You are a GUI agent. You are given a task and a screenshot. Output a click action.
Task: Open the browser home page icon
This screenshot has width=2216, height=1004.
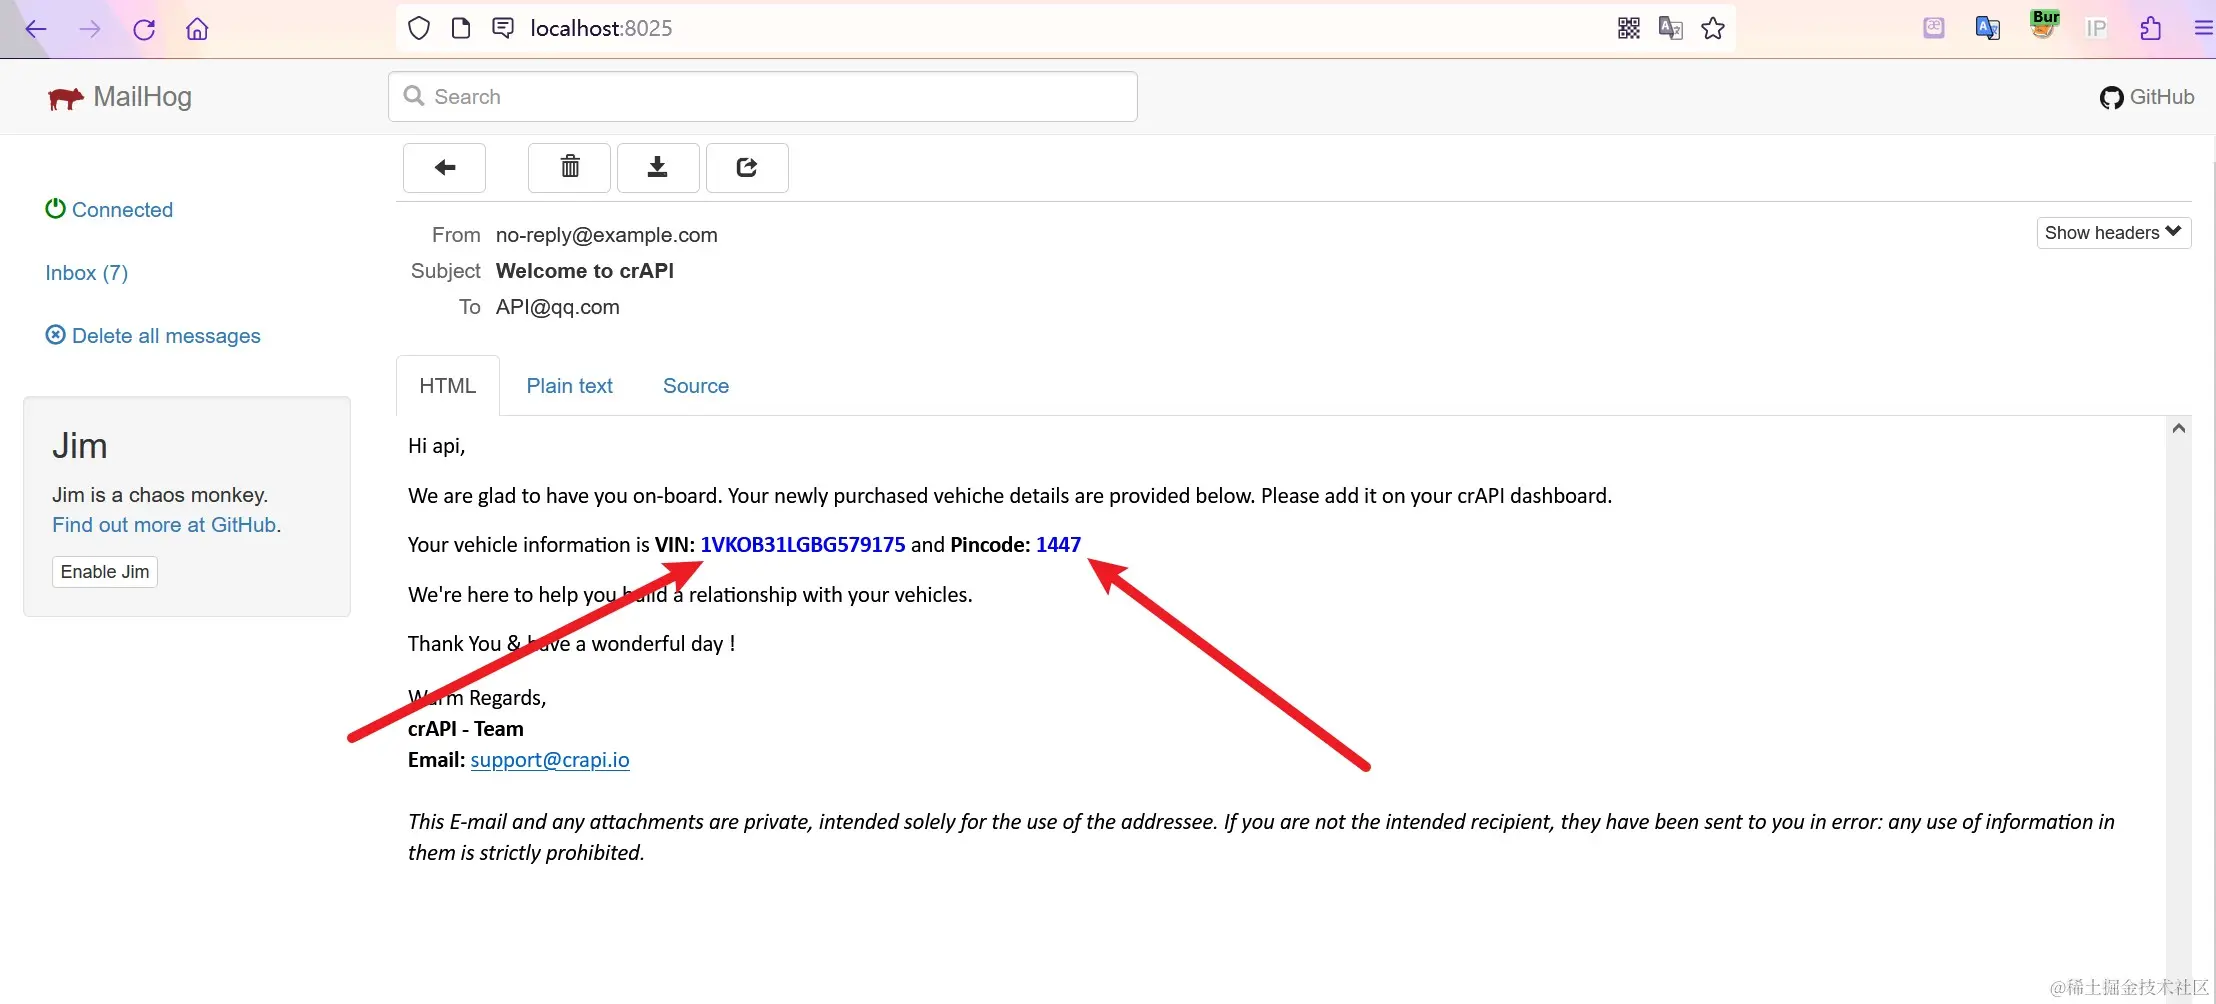(x=197, y=29)
